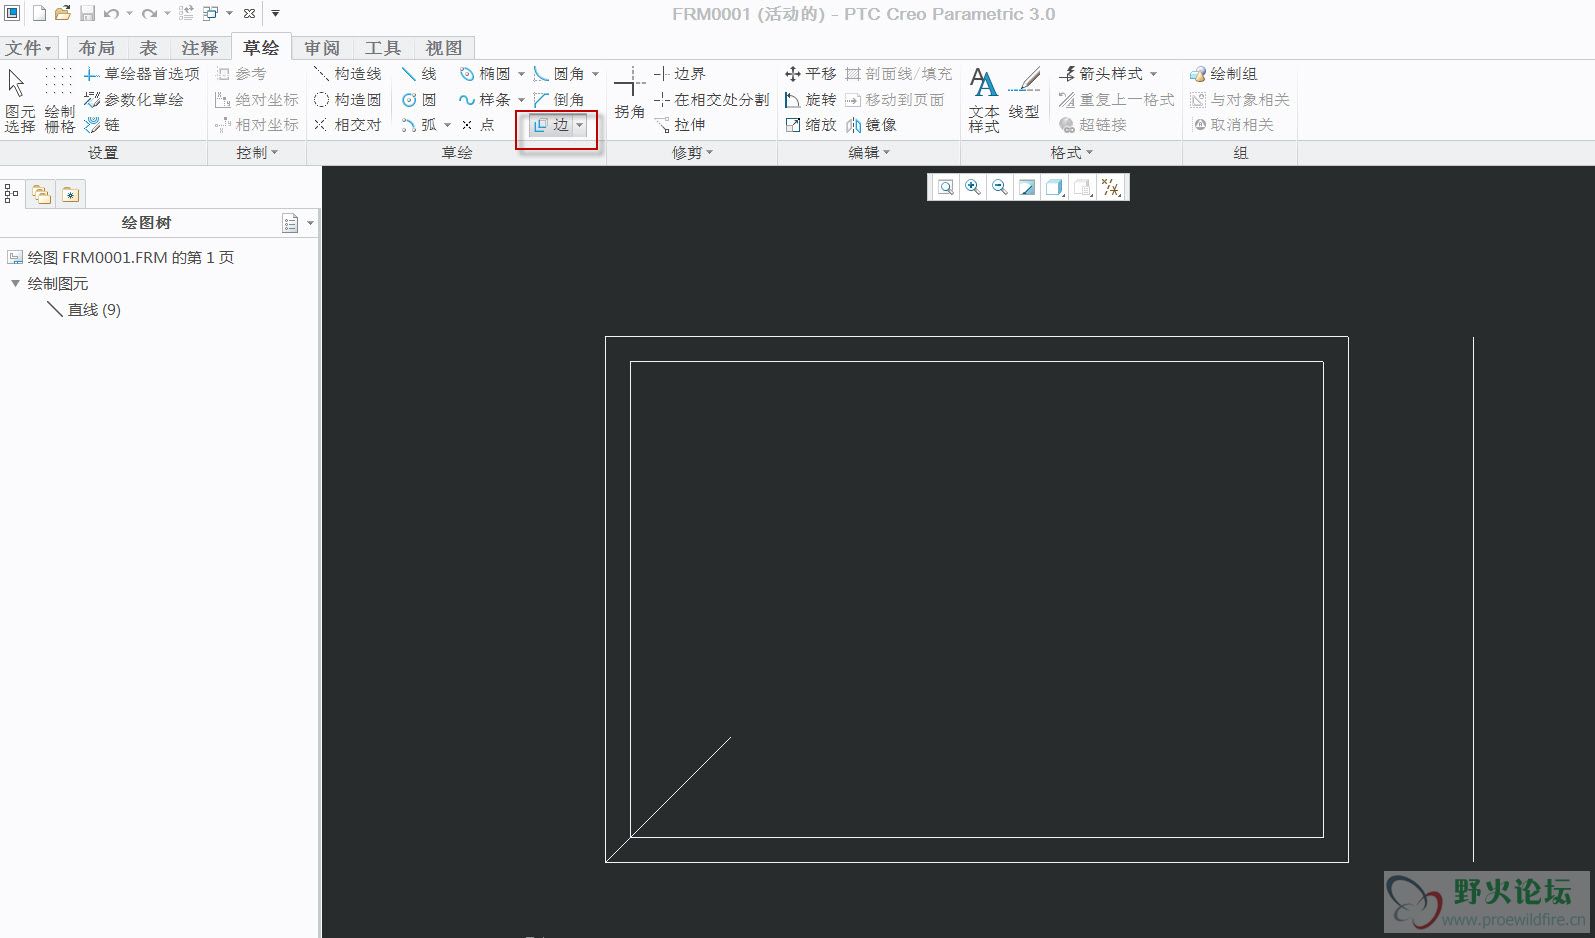Select the 圆 circle tool

pyautogui.click(x=419, y=100)
